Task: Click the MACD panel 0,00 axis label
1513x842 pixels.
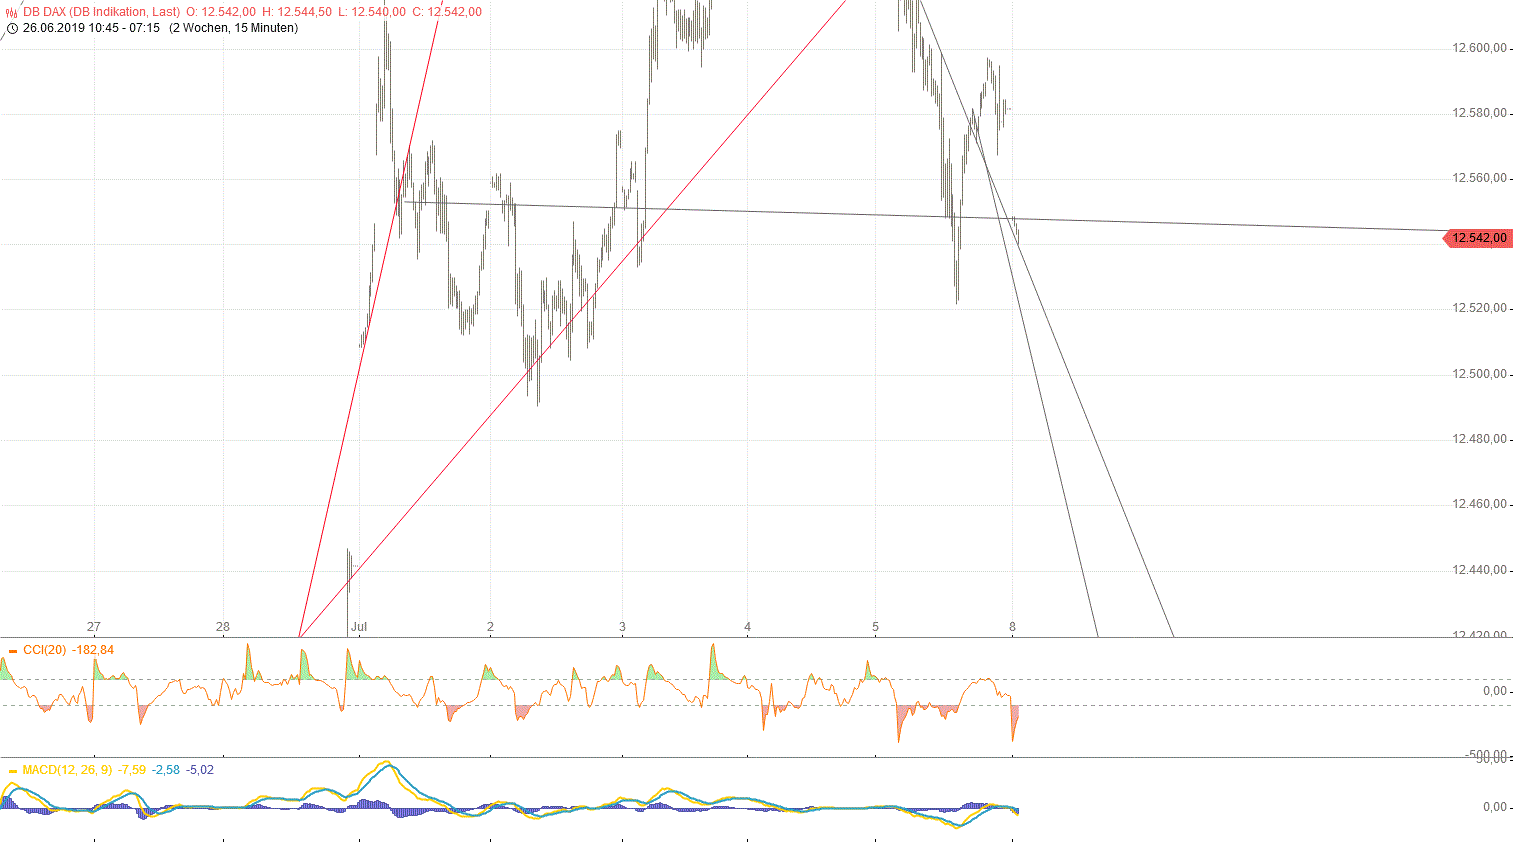Action: coord(1494,807)
